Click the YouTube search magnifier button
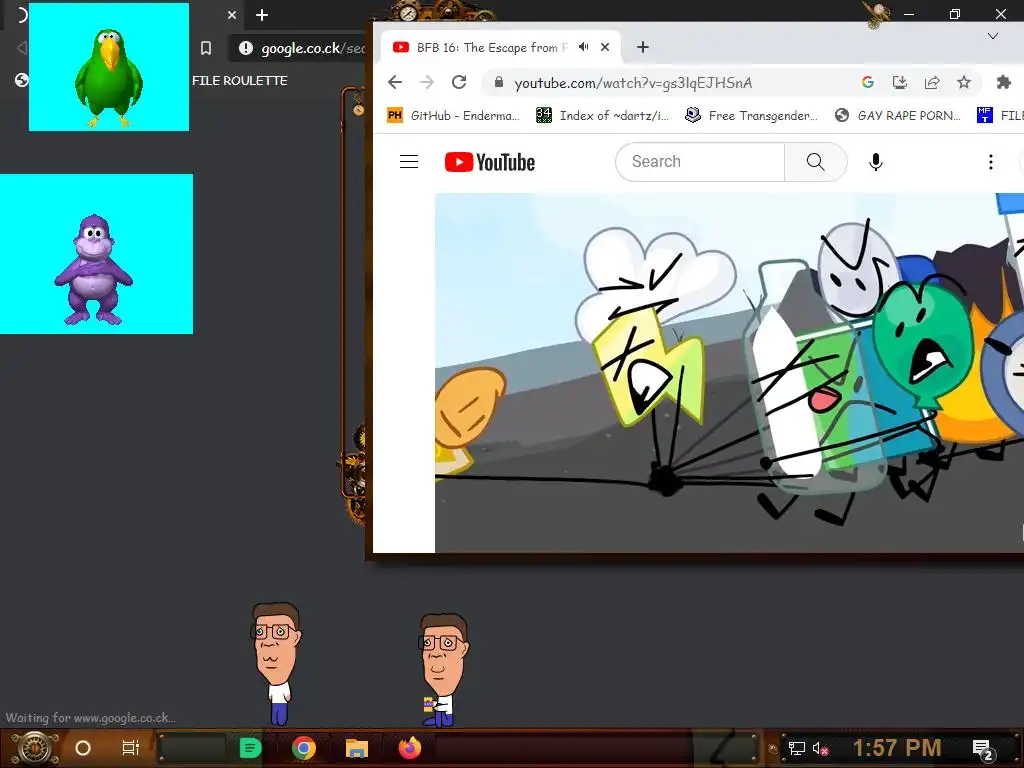Screen dimensions: 1024x768 [x=816, y=161]
